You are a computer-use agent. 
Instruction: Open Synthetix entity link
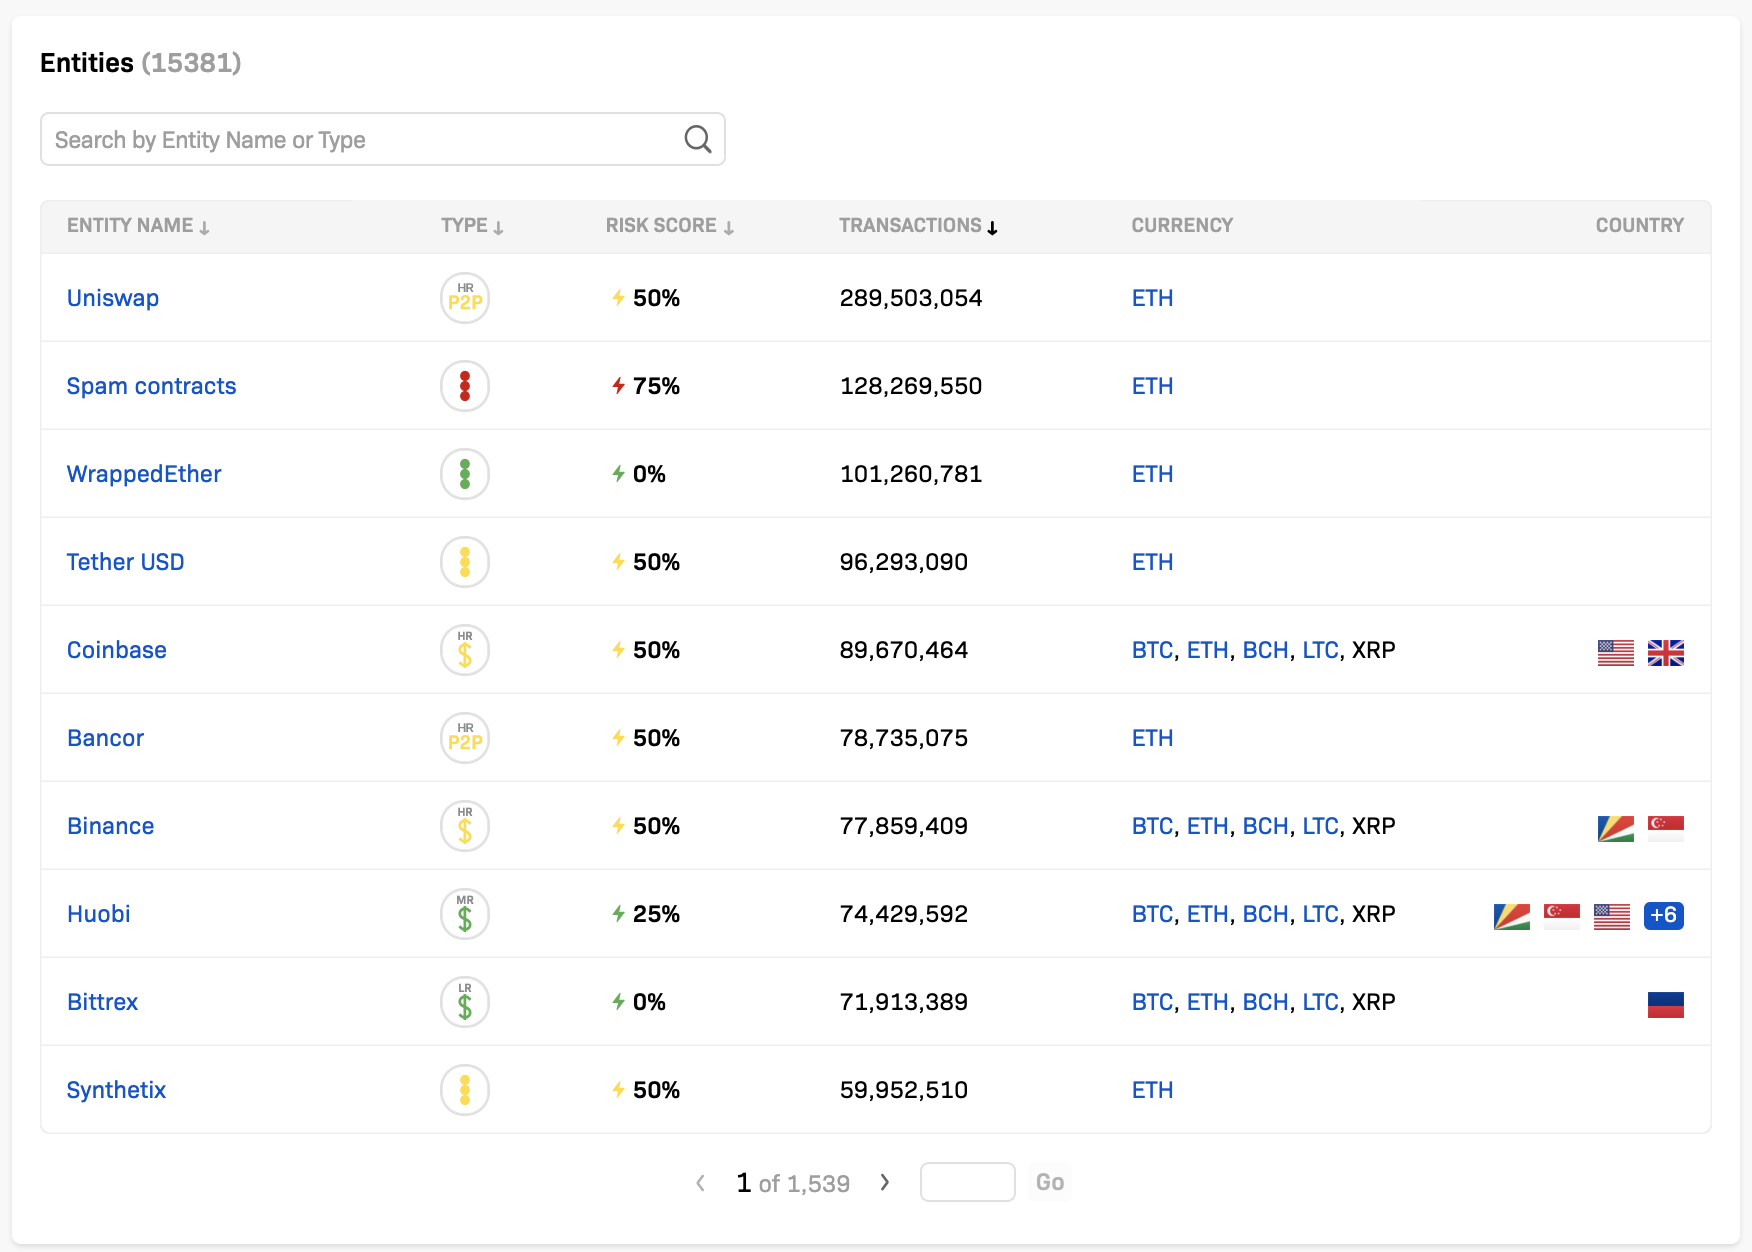click(x=117, y=1090)
